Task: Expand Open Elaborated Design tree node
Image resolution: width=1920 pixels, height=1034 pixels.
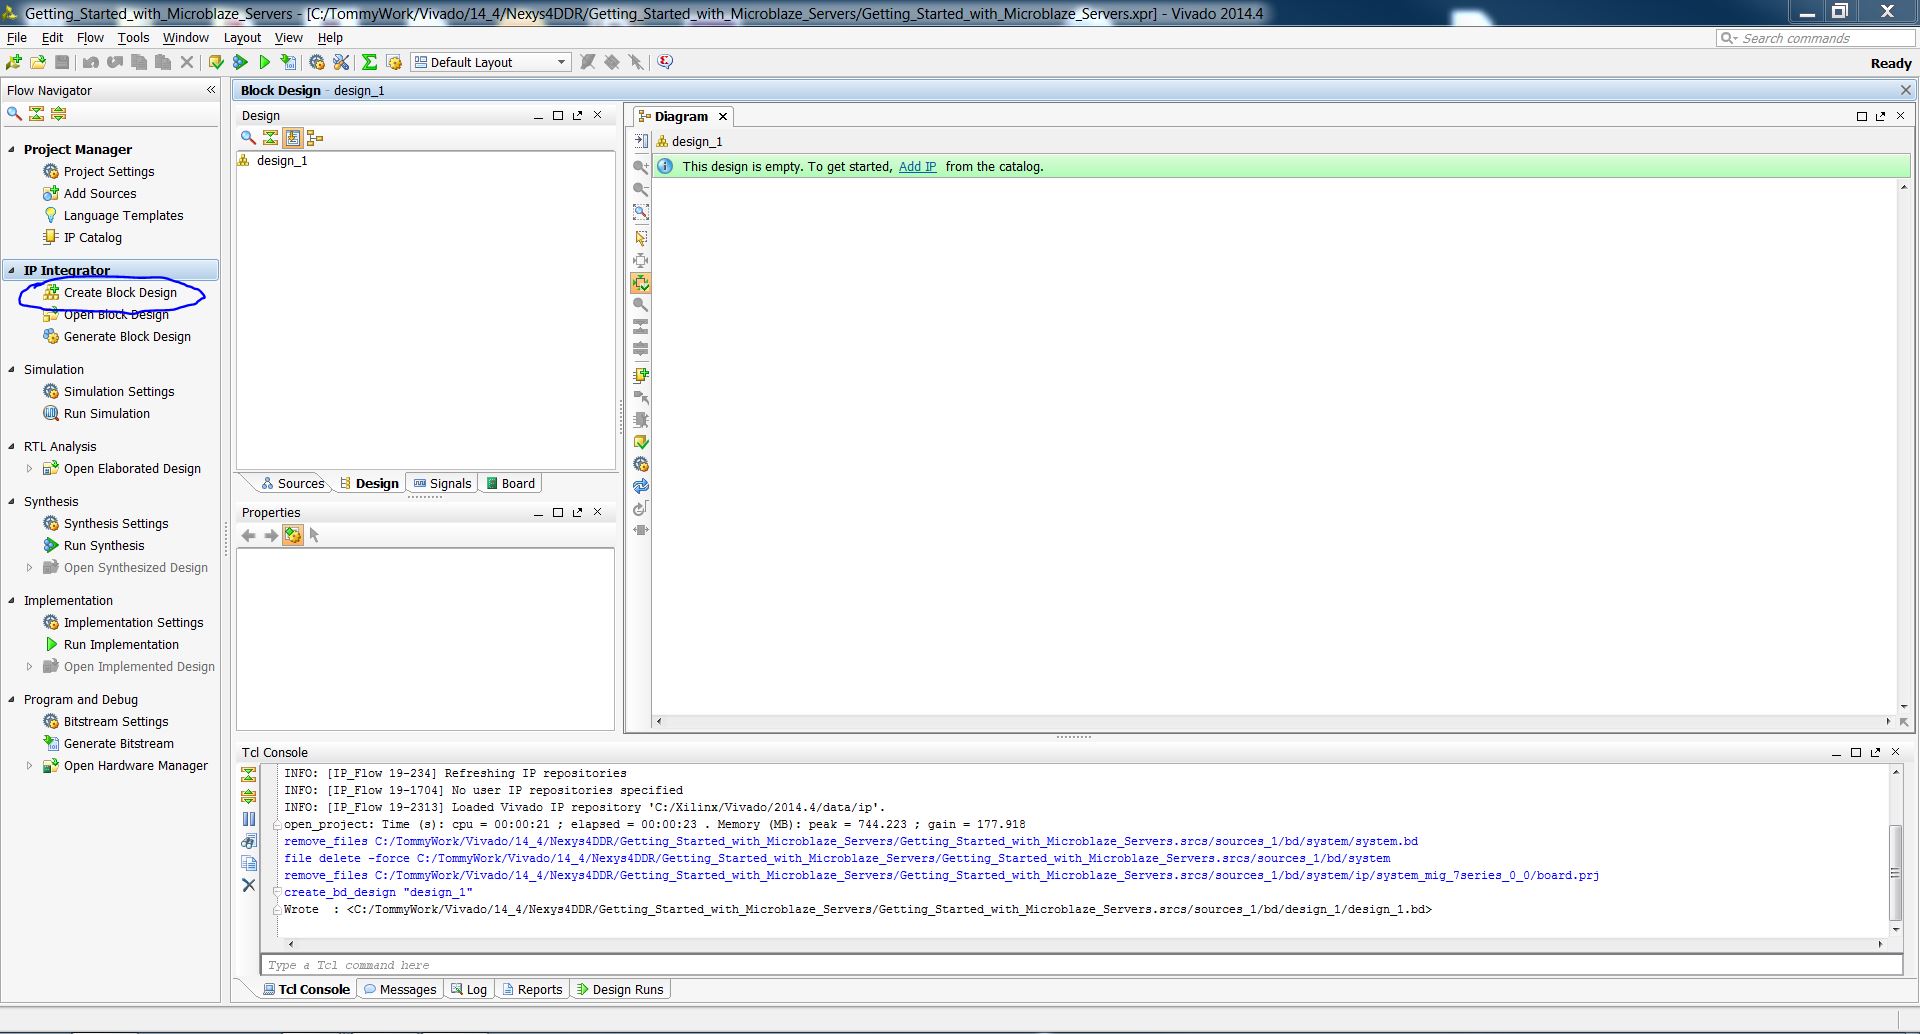Action: click(x=29, y=469)
